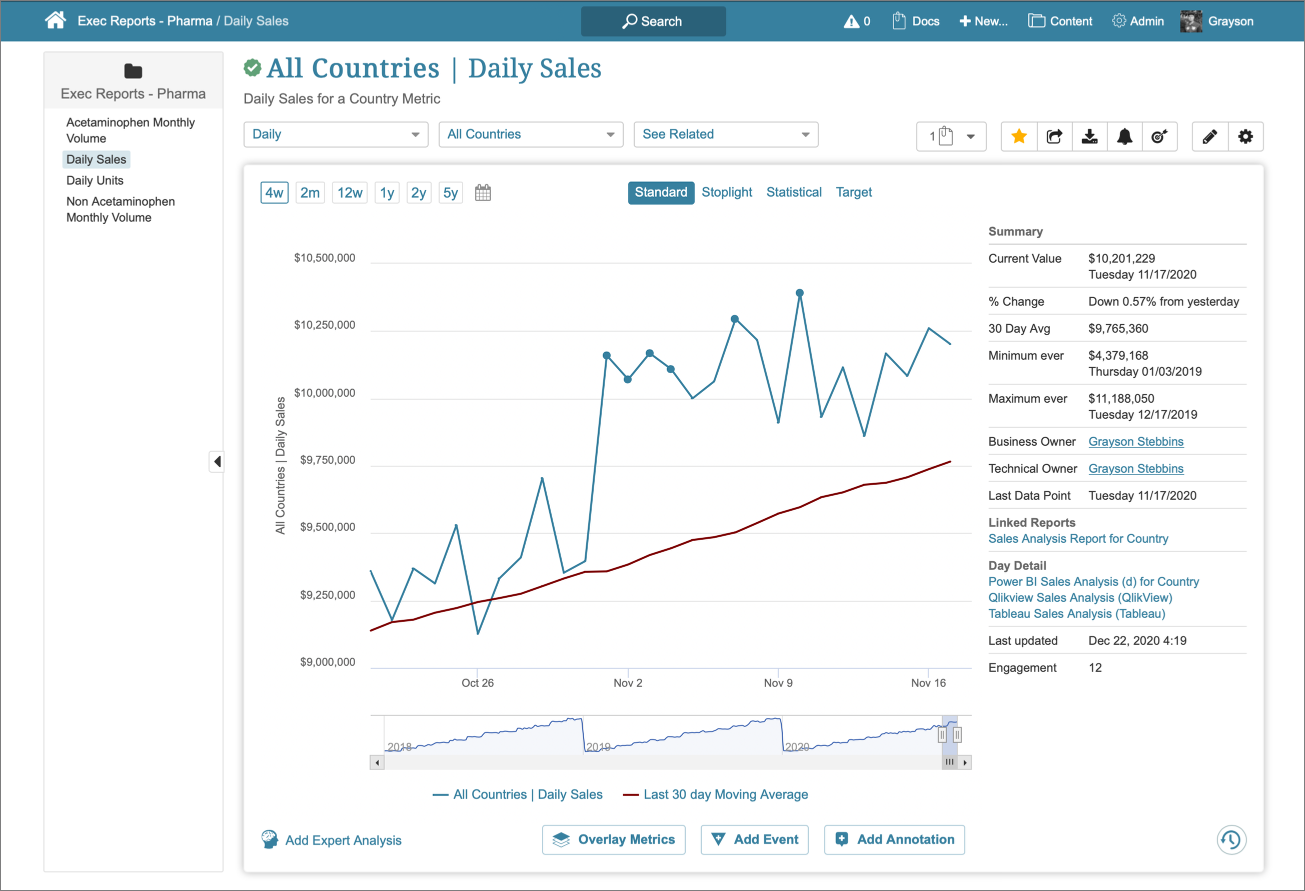Screen dimensions: 1305x891
Task: Open alerts via the bell icon
Action: (1124, 137)
